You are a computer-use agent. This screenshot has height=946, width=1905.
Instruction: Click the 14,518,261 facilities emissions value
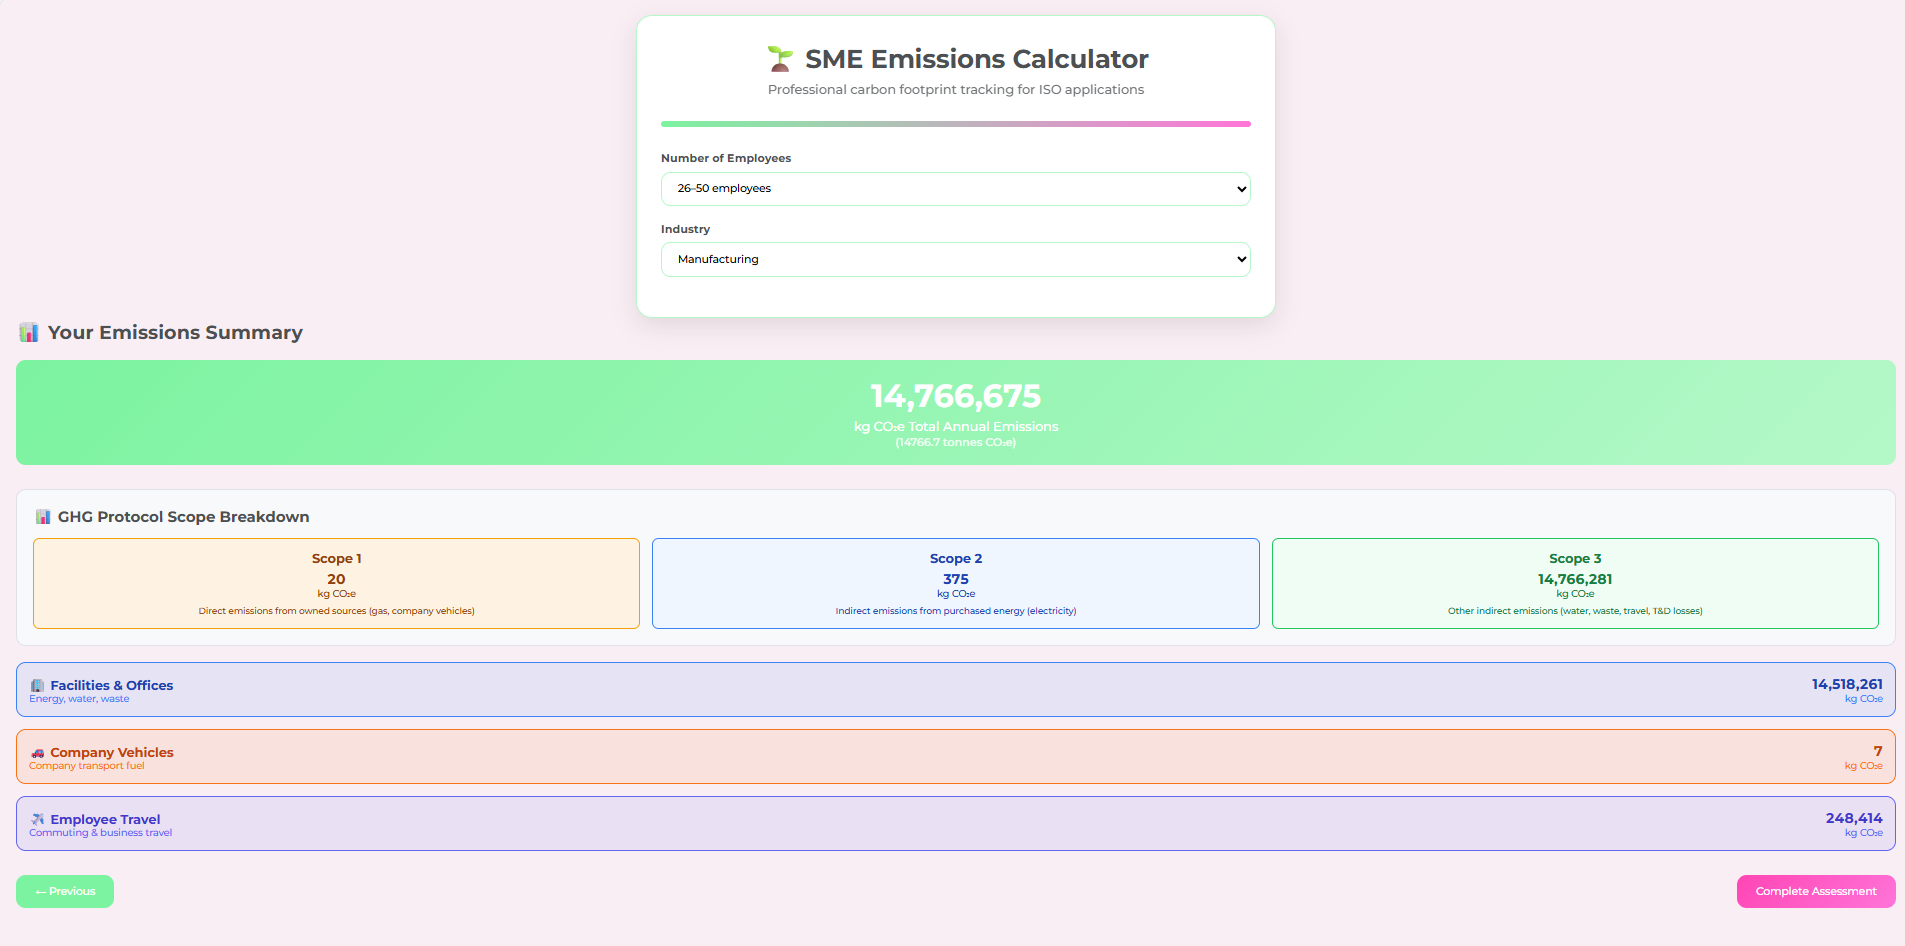[x=1846, y=685]
